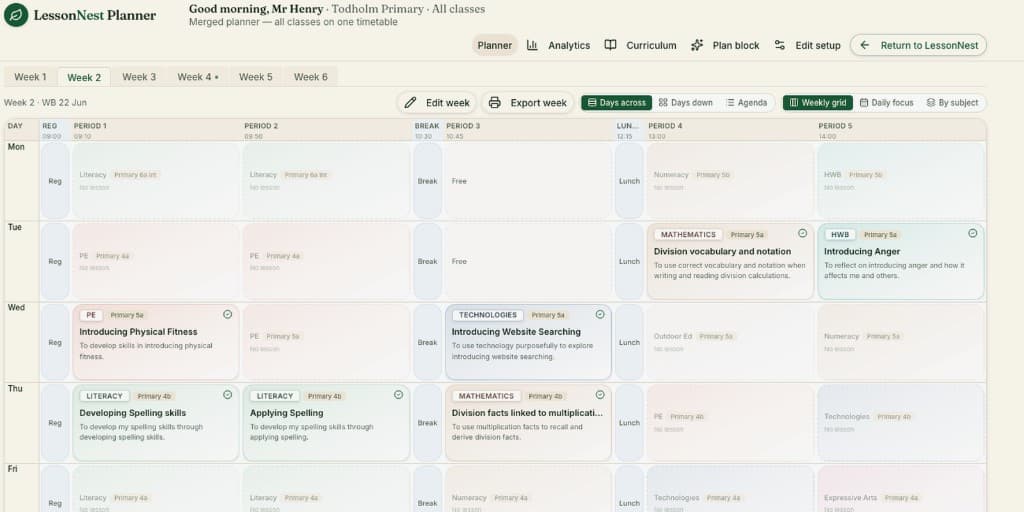Open the Week 1 tab
Screen dimensions: 1024x512
pos(30,76)
